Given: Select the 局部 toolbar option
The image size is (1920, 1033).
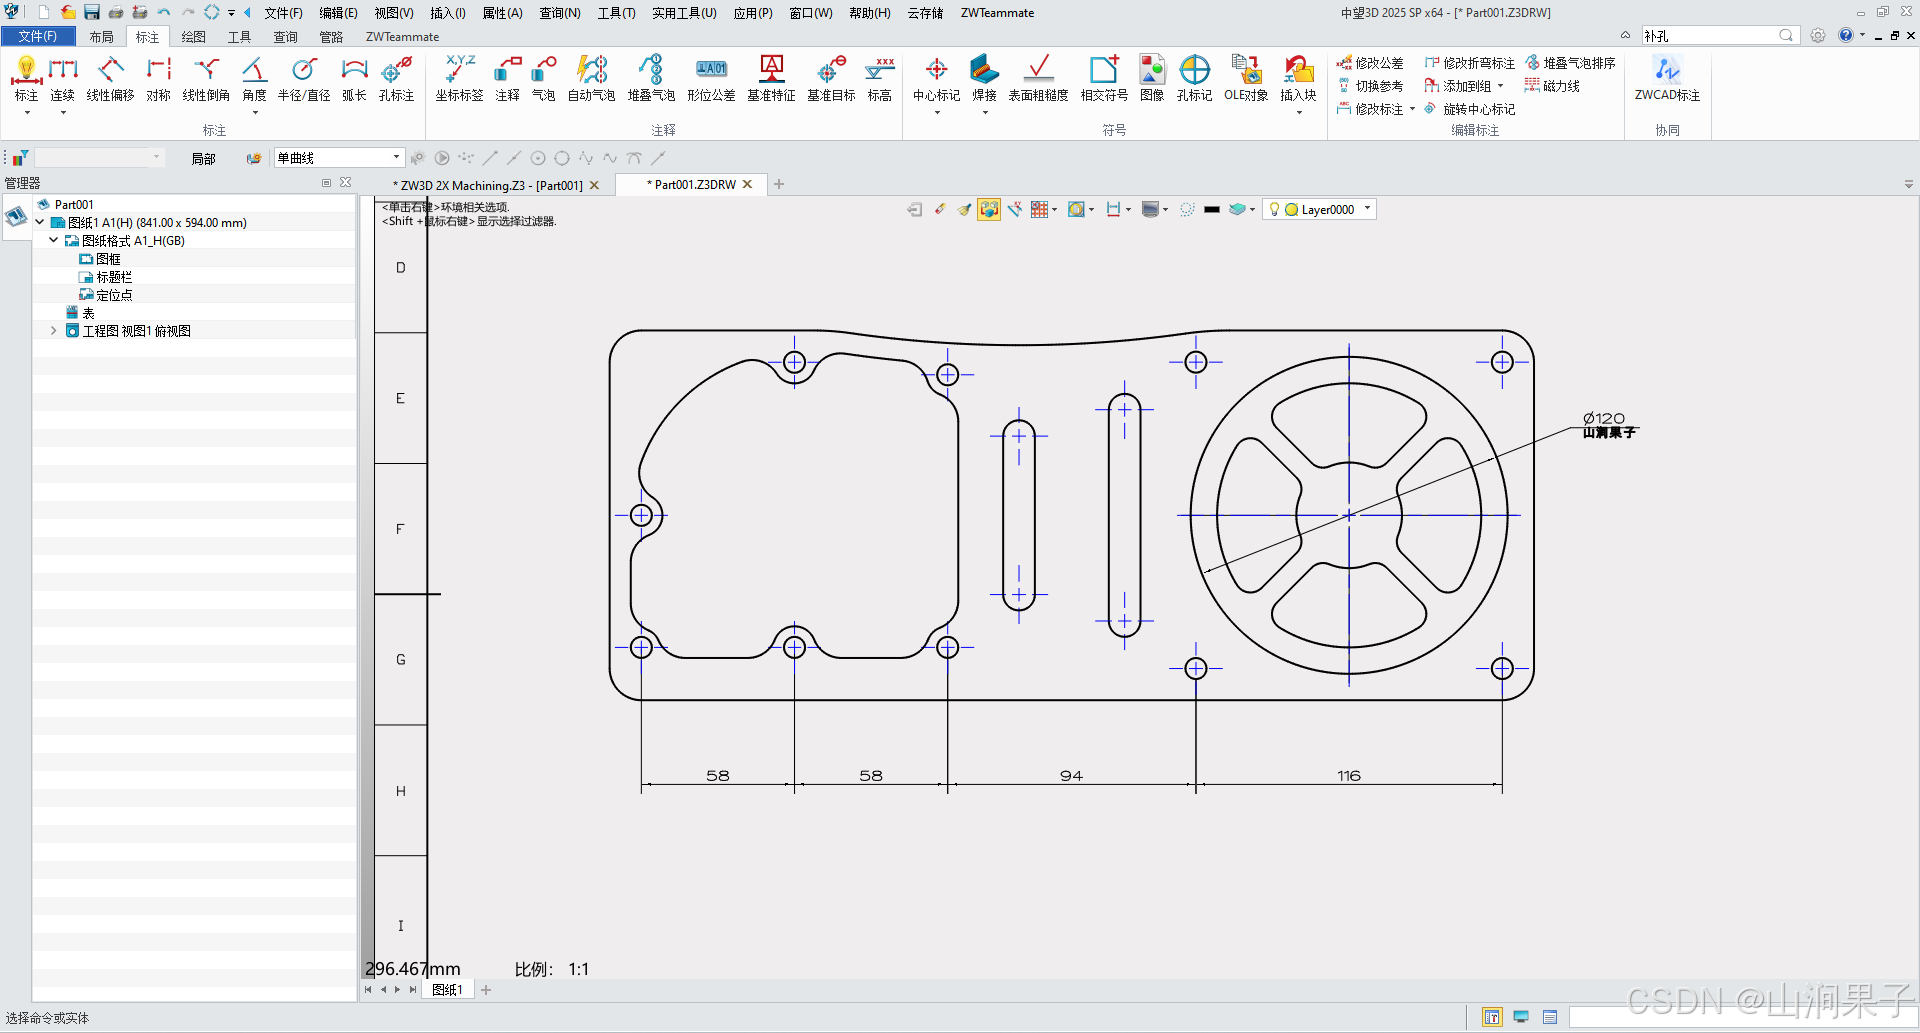Looking at the screenshot, I should (x=203, y=159).
